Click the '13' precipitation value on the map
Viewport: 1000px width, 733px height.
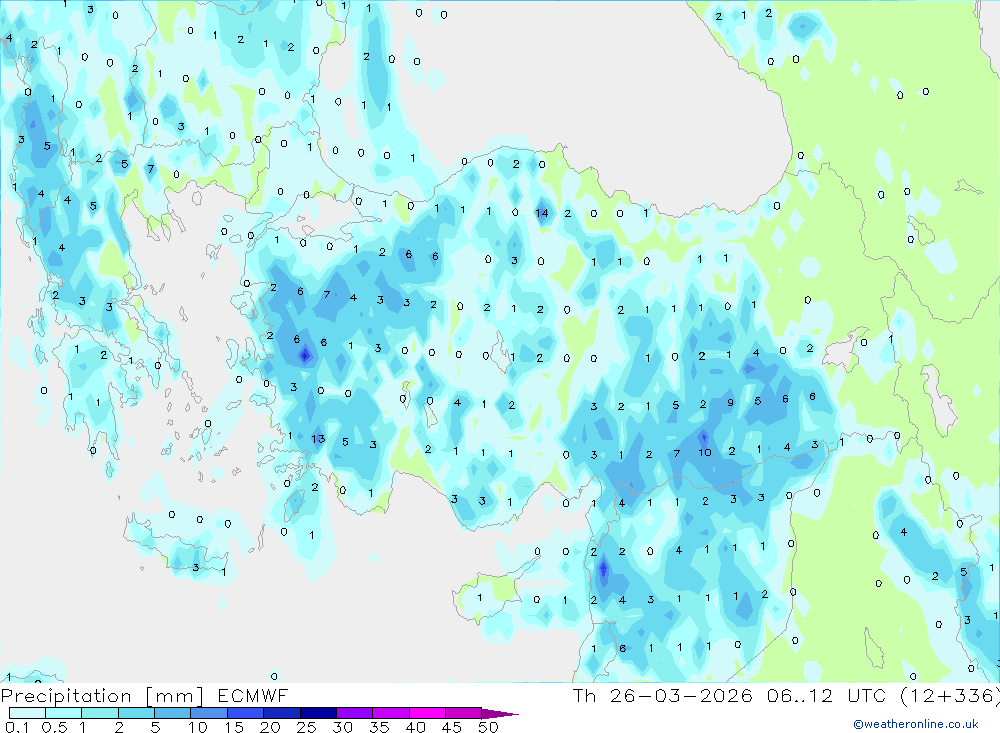318,438
